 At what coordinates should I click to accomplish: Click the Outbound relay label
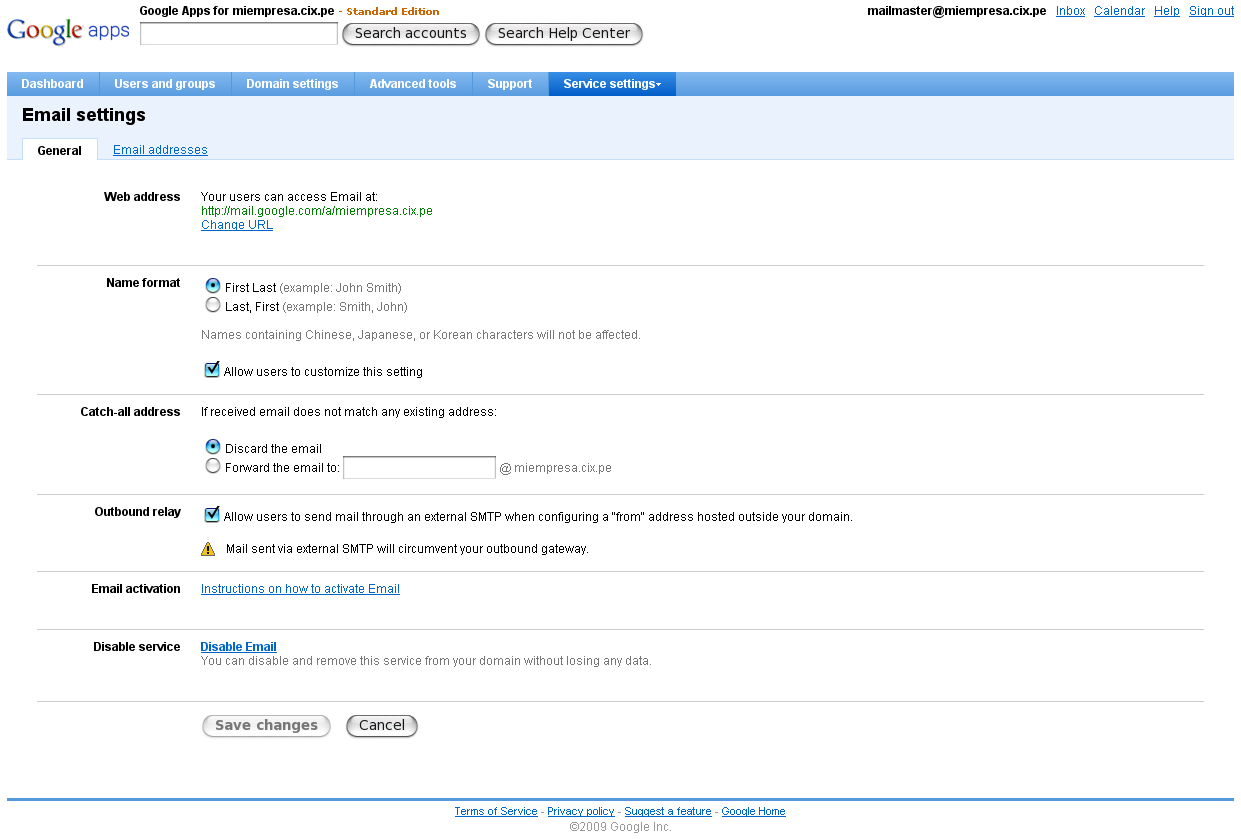point(138,512)
